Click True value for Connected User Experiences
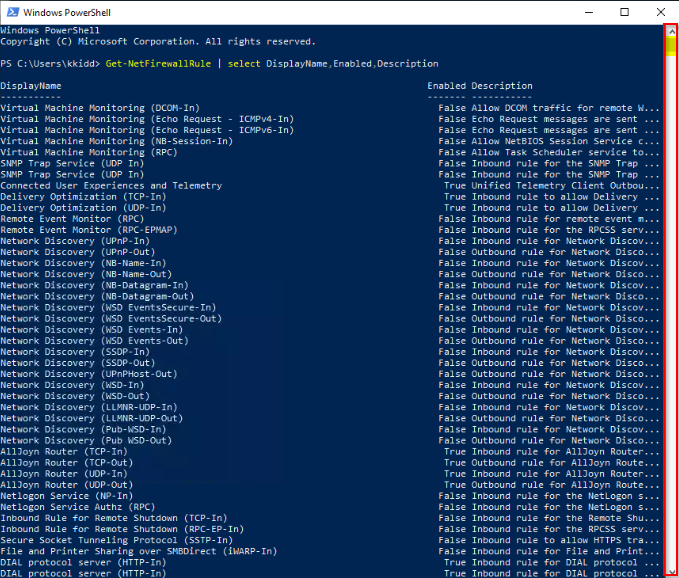Image resolution: width=679 pixels, height=578 pixels. tap(455, 185)
